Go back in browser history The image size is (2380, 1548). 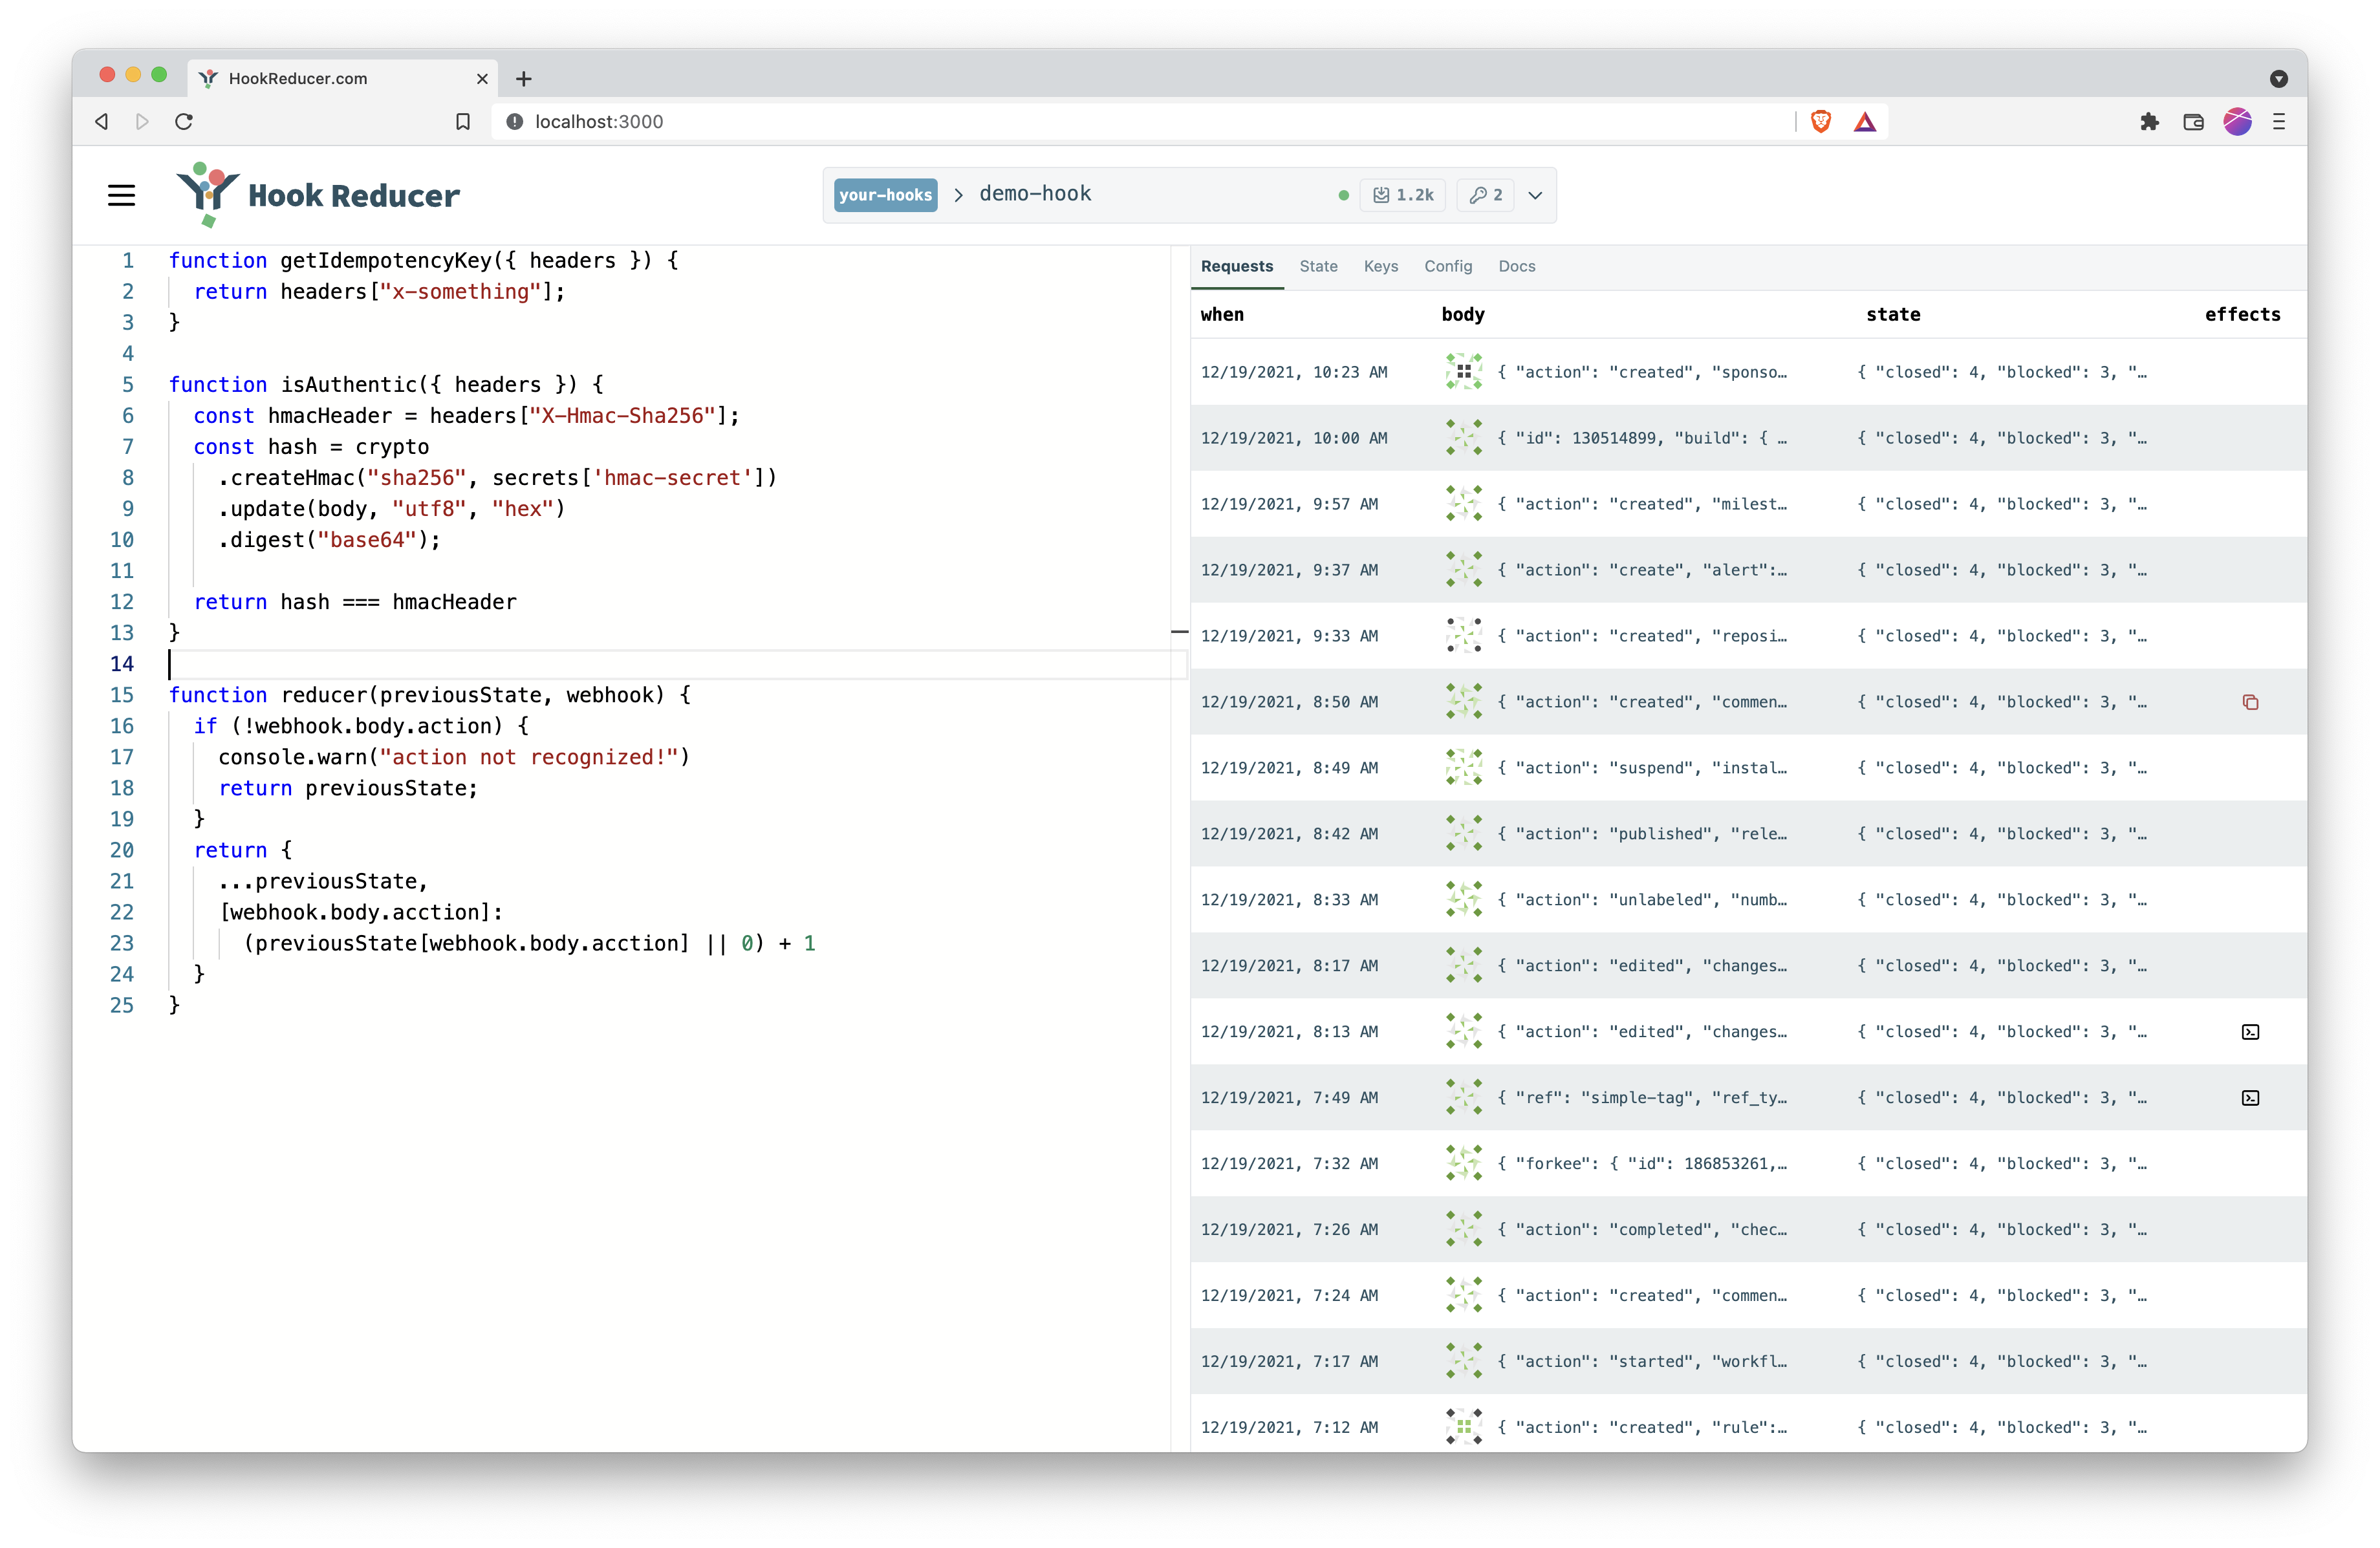[101, 122]
